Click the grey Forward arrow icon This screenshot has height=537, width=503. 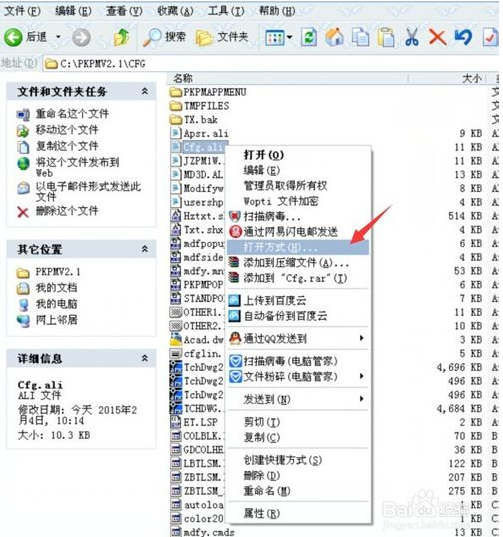(81, 37)
